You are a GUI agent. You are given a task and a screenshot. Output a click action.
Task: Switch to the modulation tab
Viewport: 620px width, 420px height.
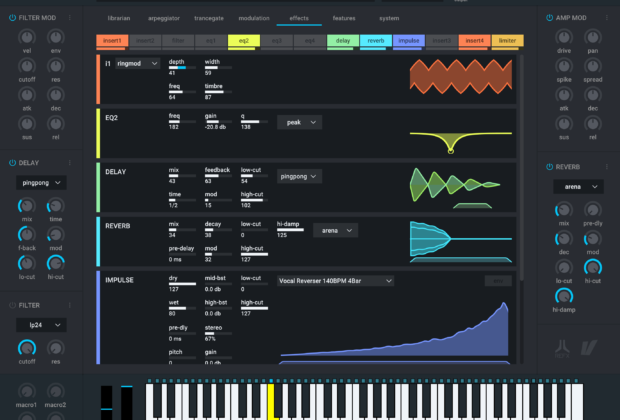tap(254, 18)
